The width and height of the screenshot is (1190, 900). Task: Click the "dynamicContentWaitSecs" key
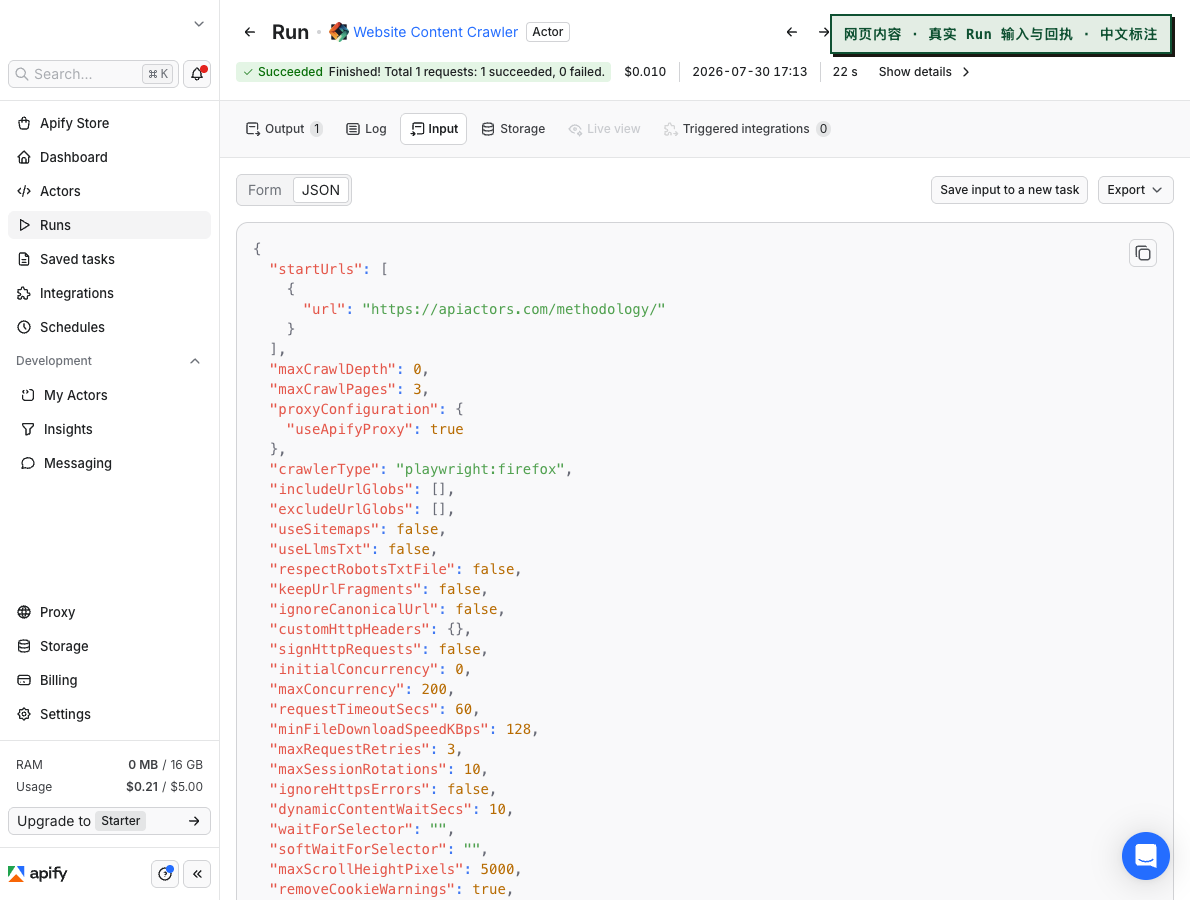(x=370, y=809)
